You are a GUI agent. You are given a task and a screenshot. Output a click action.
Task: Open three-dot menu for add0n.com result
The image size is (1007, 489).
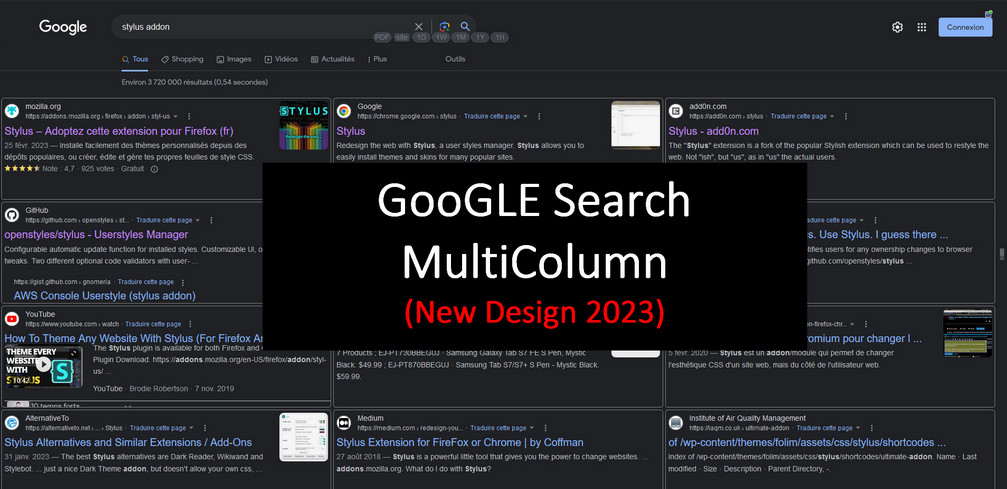(x=846, y=116)
